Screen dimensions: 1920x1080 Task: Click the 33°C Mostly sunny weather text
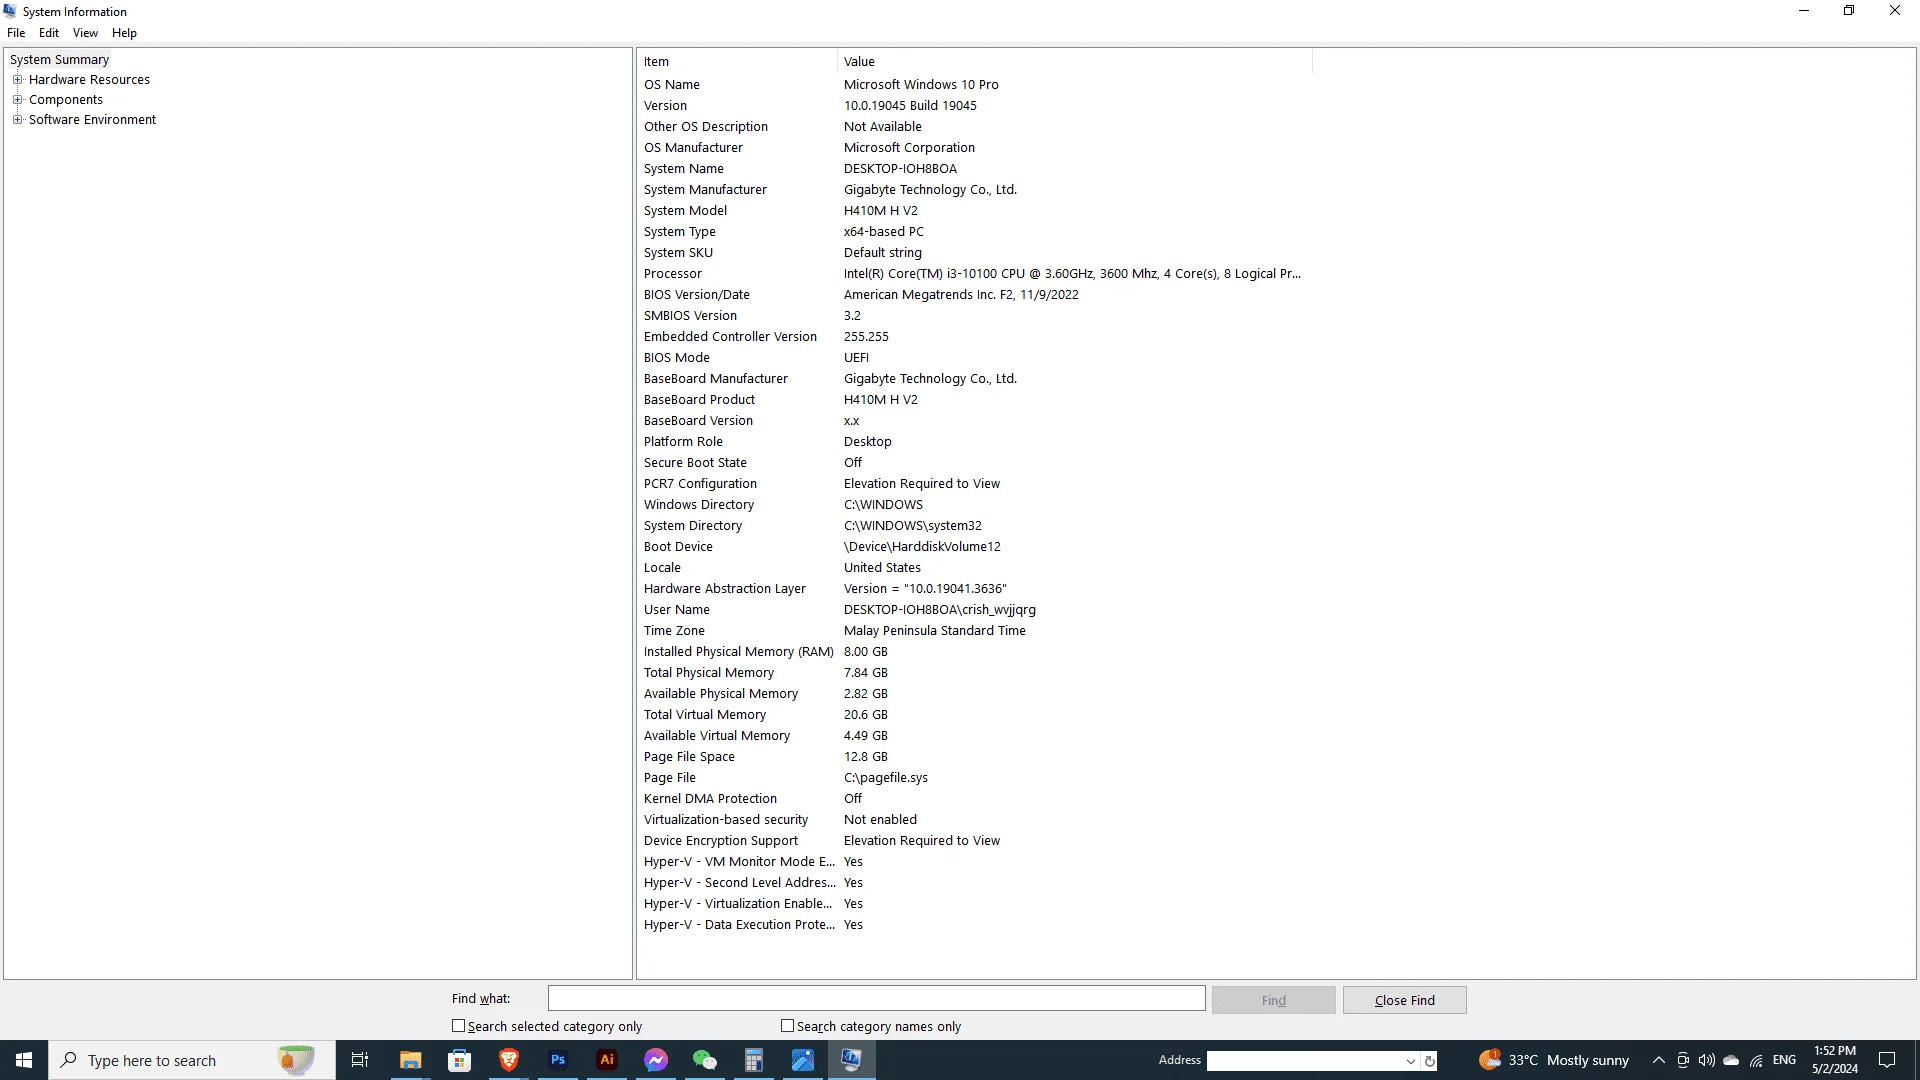coord(1568,1060)
